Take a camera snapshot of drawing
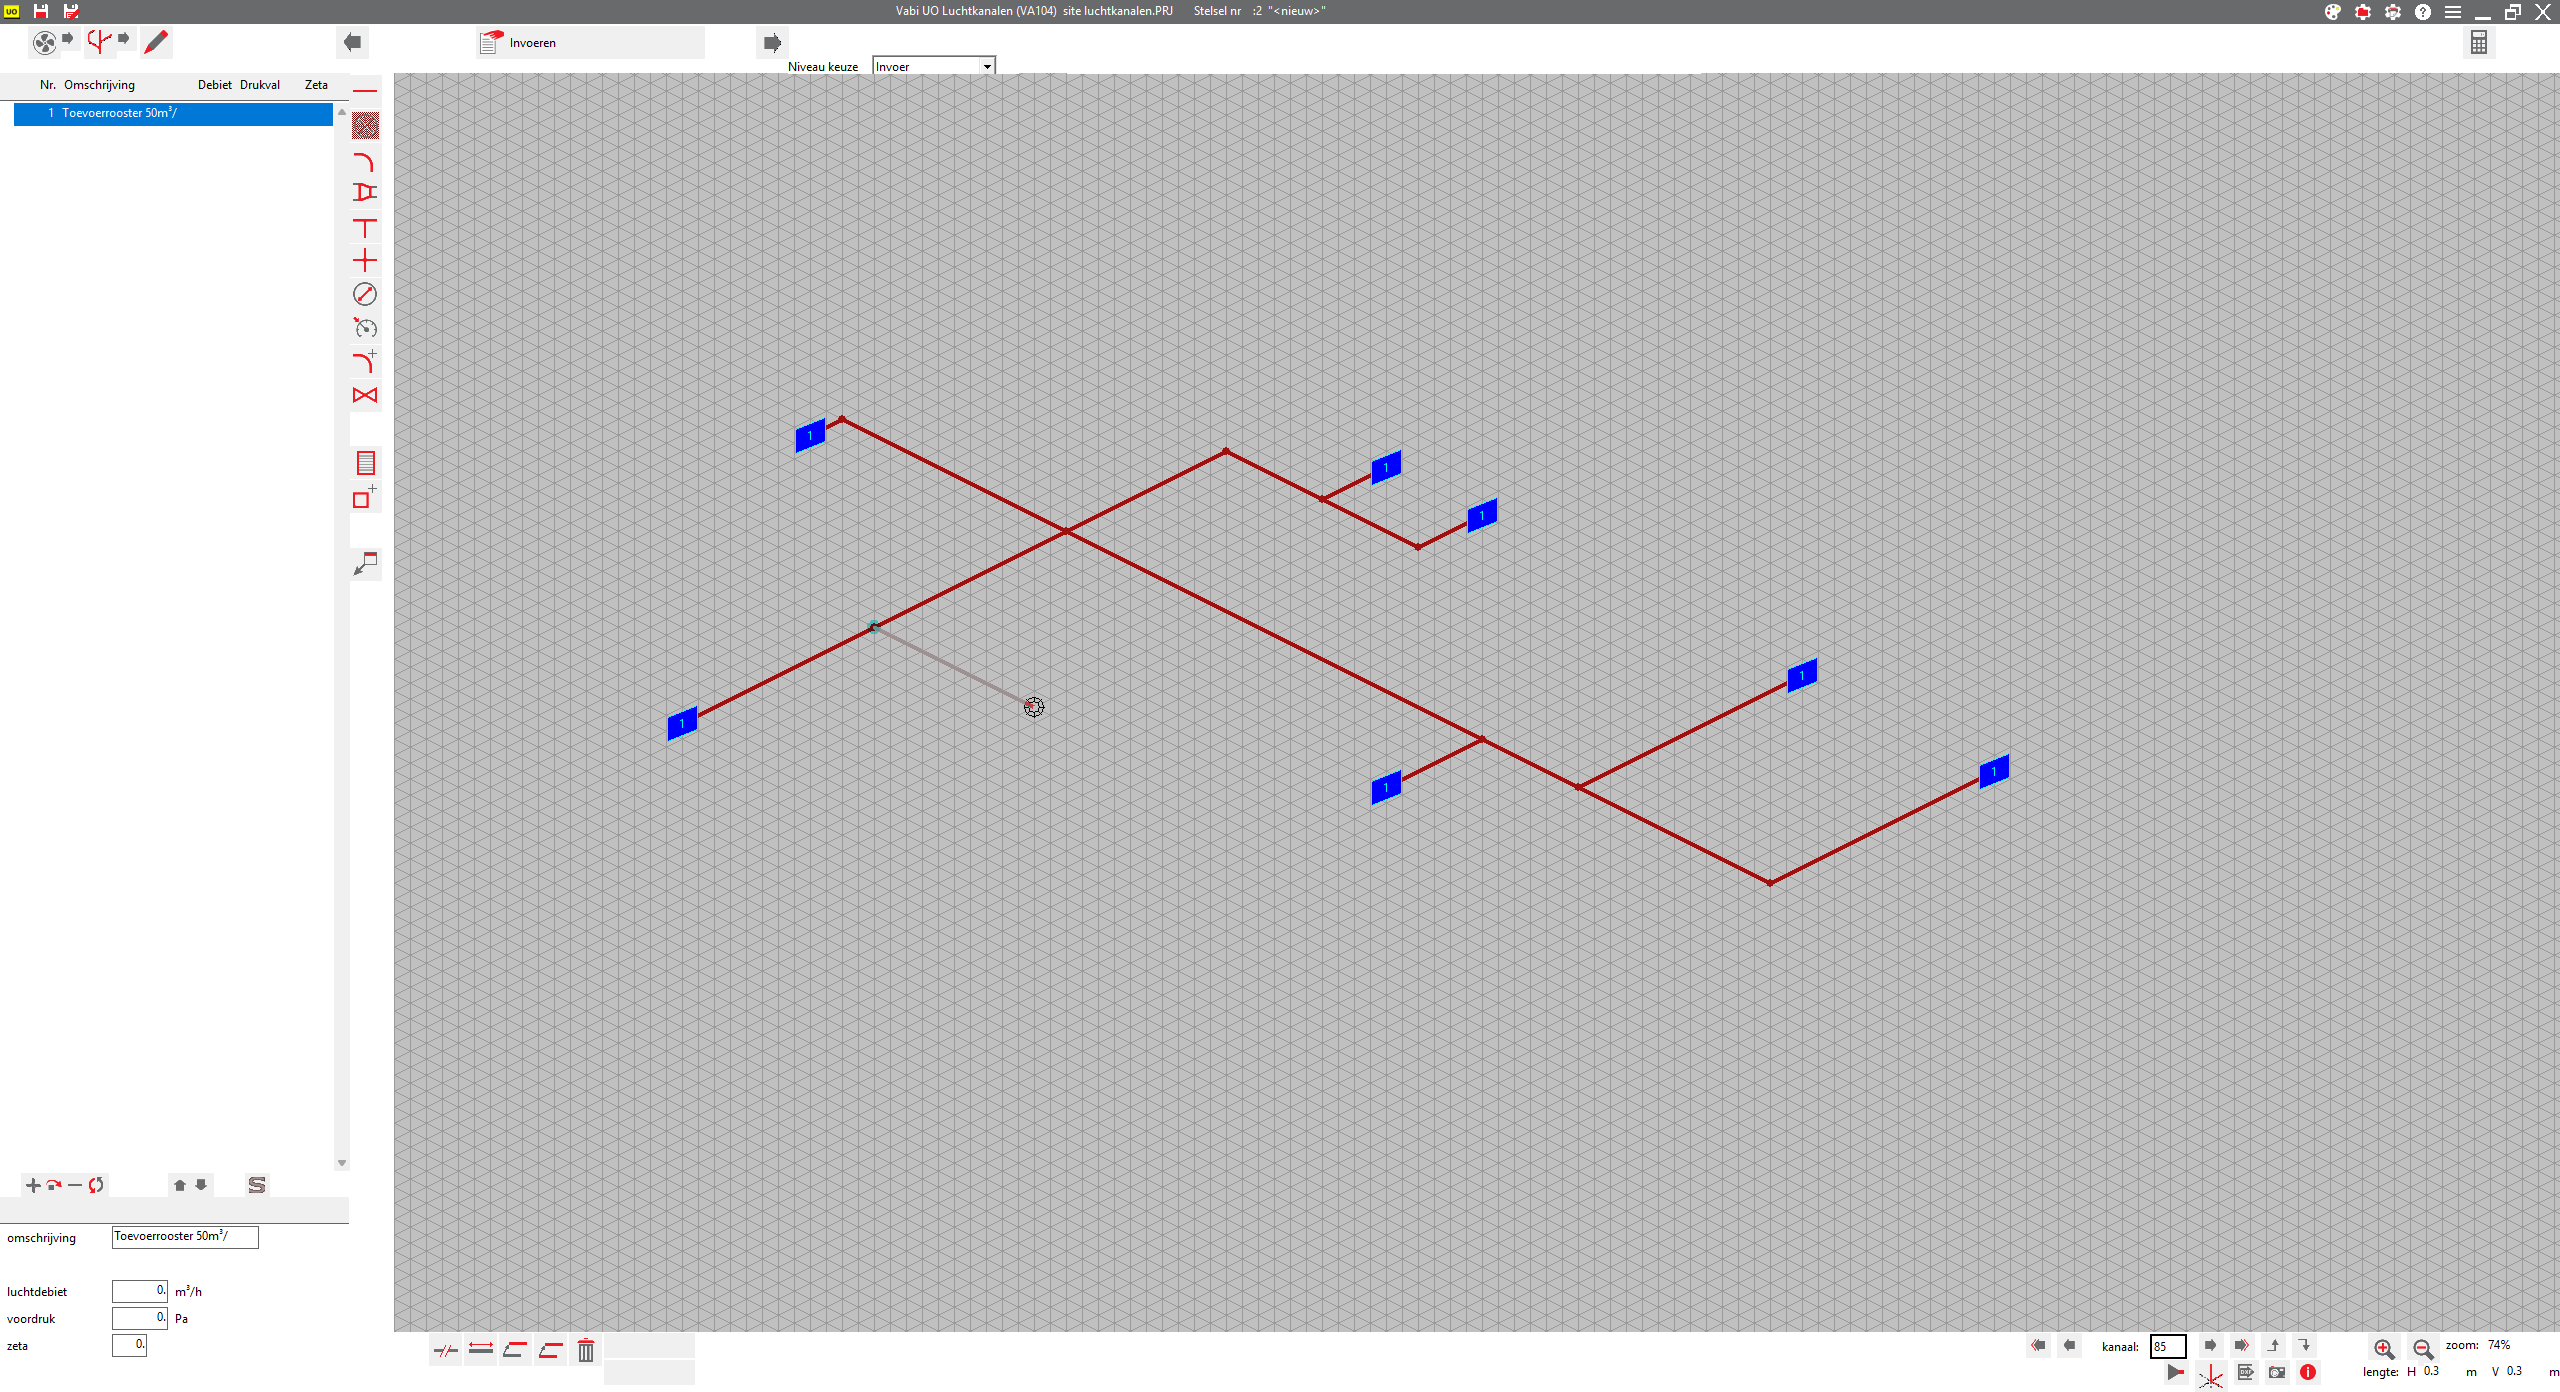The width and height of the screenshot is (2560, 1392). (2277, 1372)
